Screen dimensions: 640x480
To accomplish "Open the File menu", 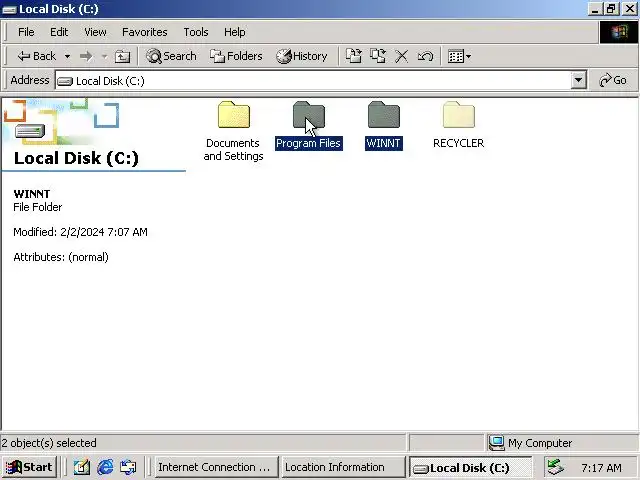I will click(x=26, y=32).
